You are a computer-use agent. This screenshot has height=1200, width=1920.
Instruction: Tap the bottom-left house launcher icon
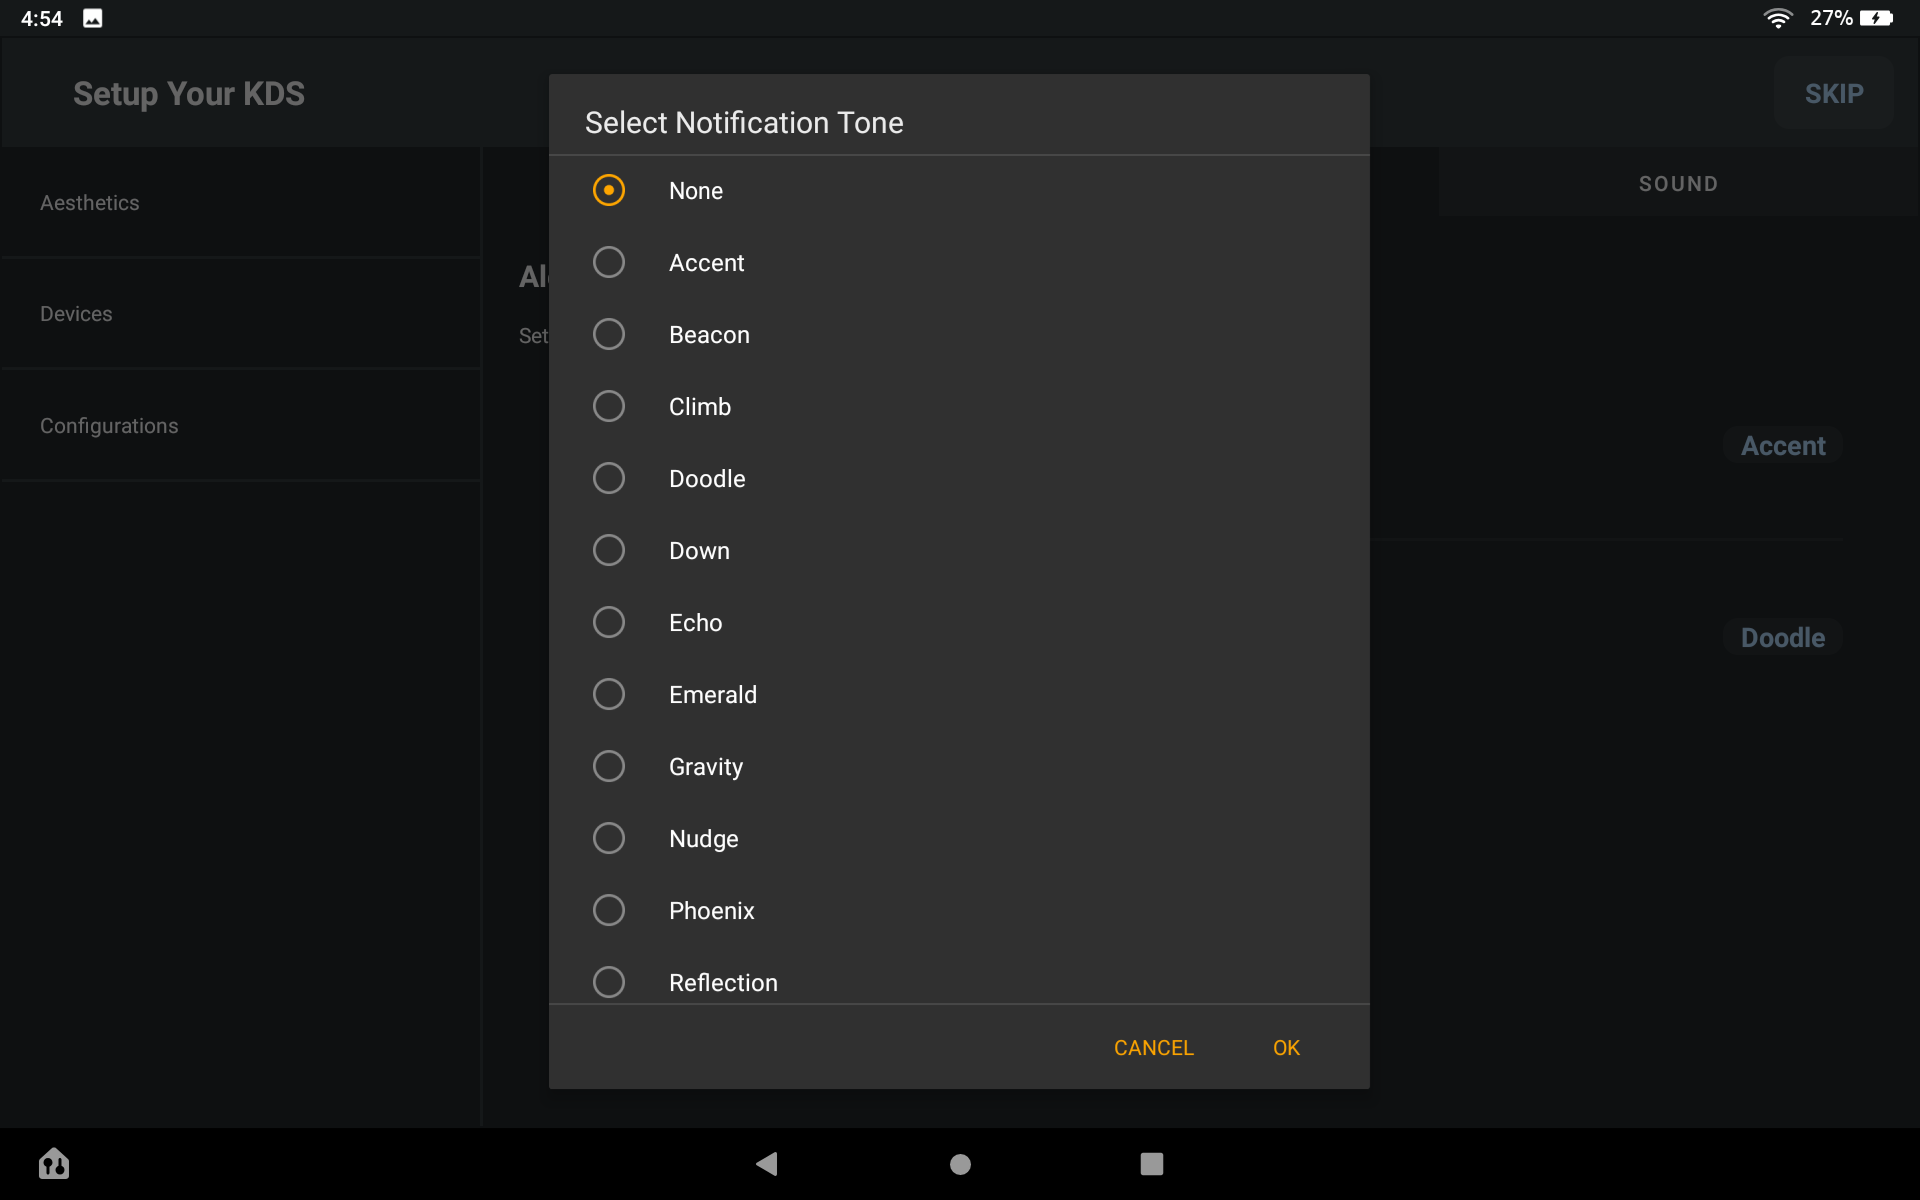pos(54,1163)
